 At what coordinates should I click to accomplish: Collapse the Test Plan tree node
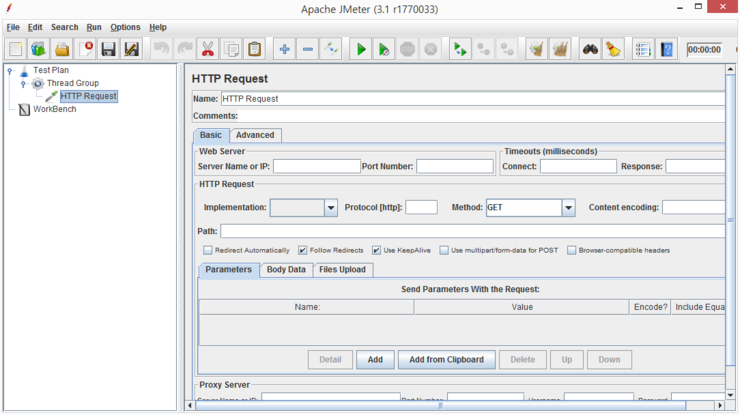pyautogui.click(x=9, y=70)
